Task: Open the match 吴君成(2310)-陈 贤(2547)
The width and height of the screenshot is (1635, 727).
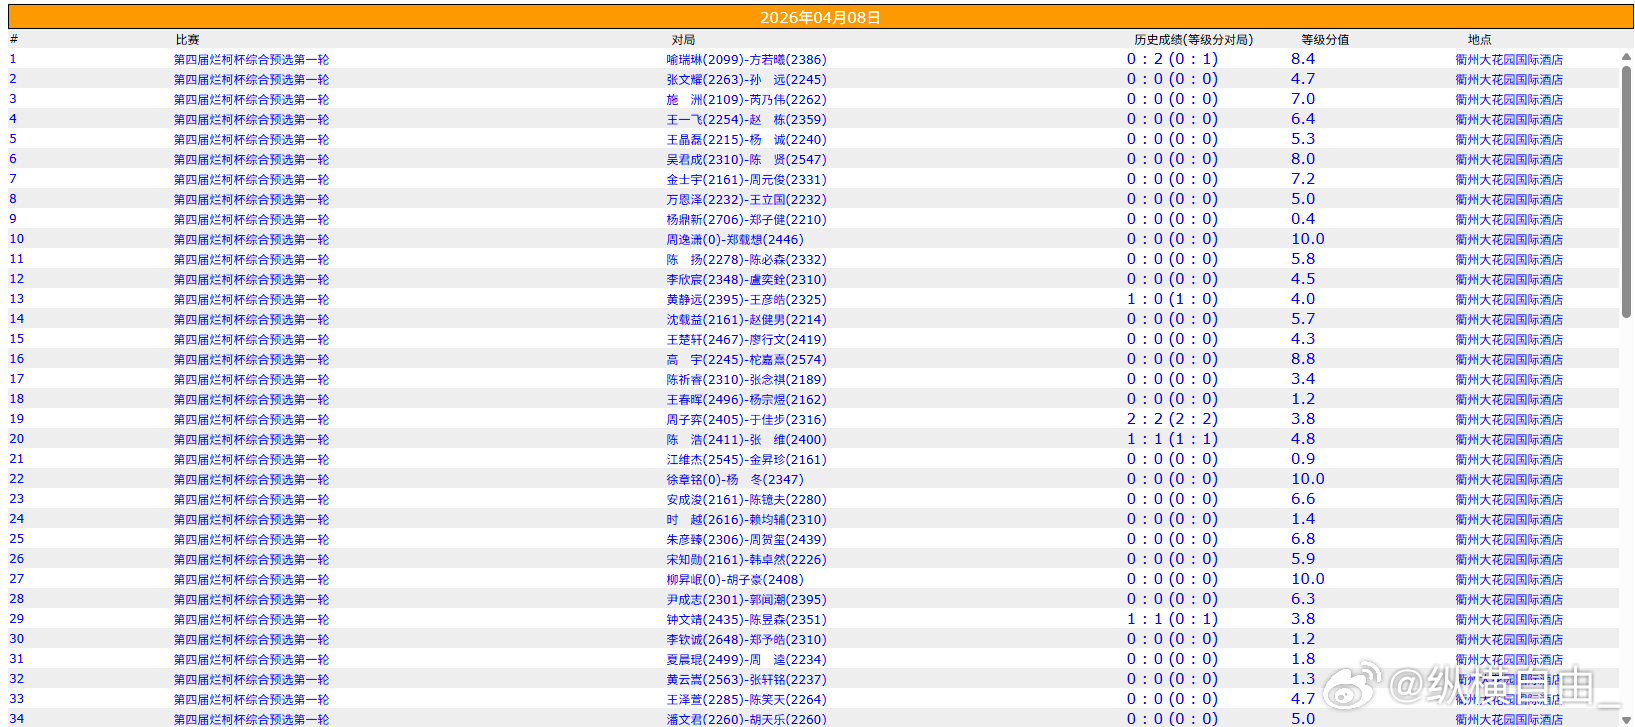Action: (x=746, y=160)
